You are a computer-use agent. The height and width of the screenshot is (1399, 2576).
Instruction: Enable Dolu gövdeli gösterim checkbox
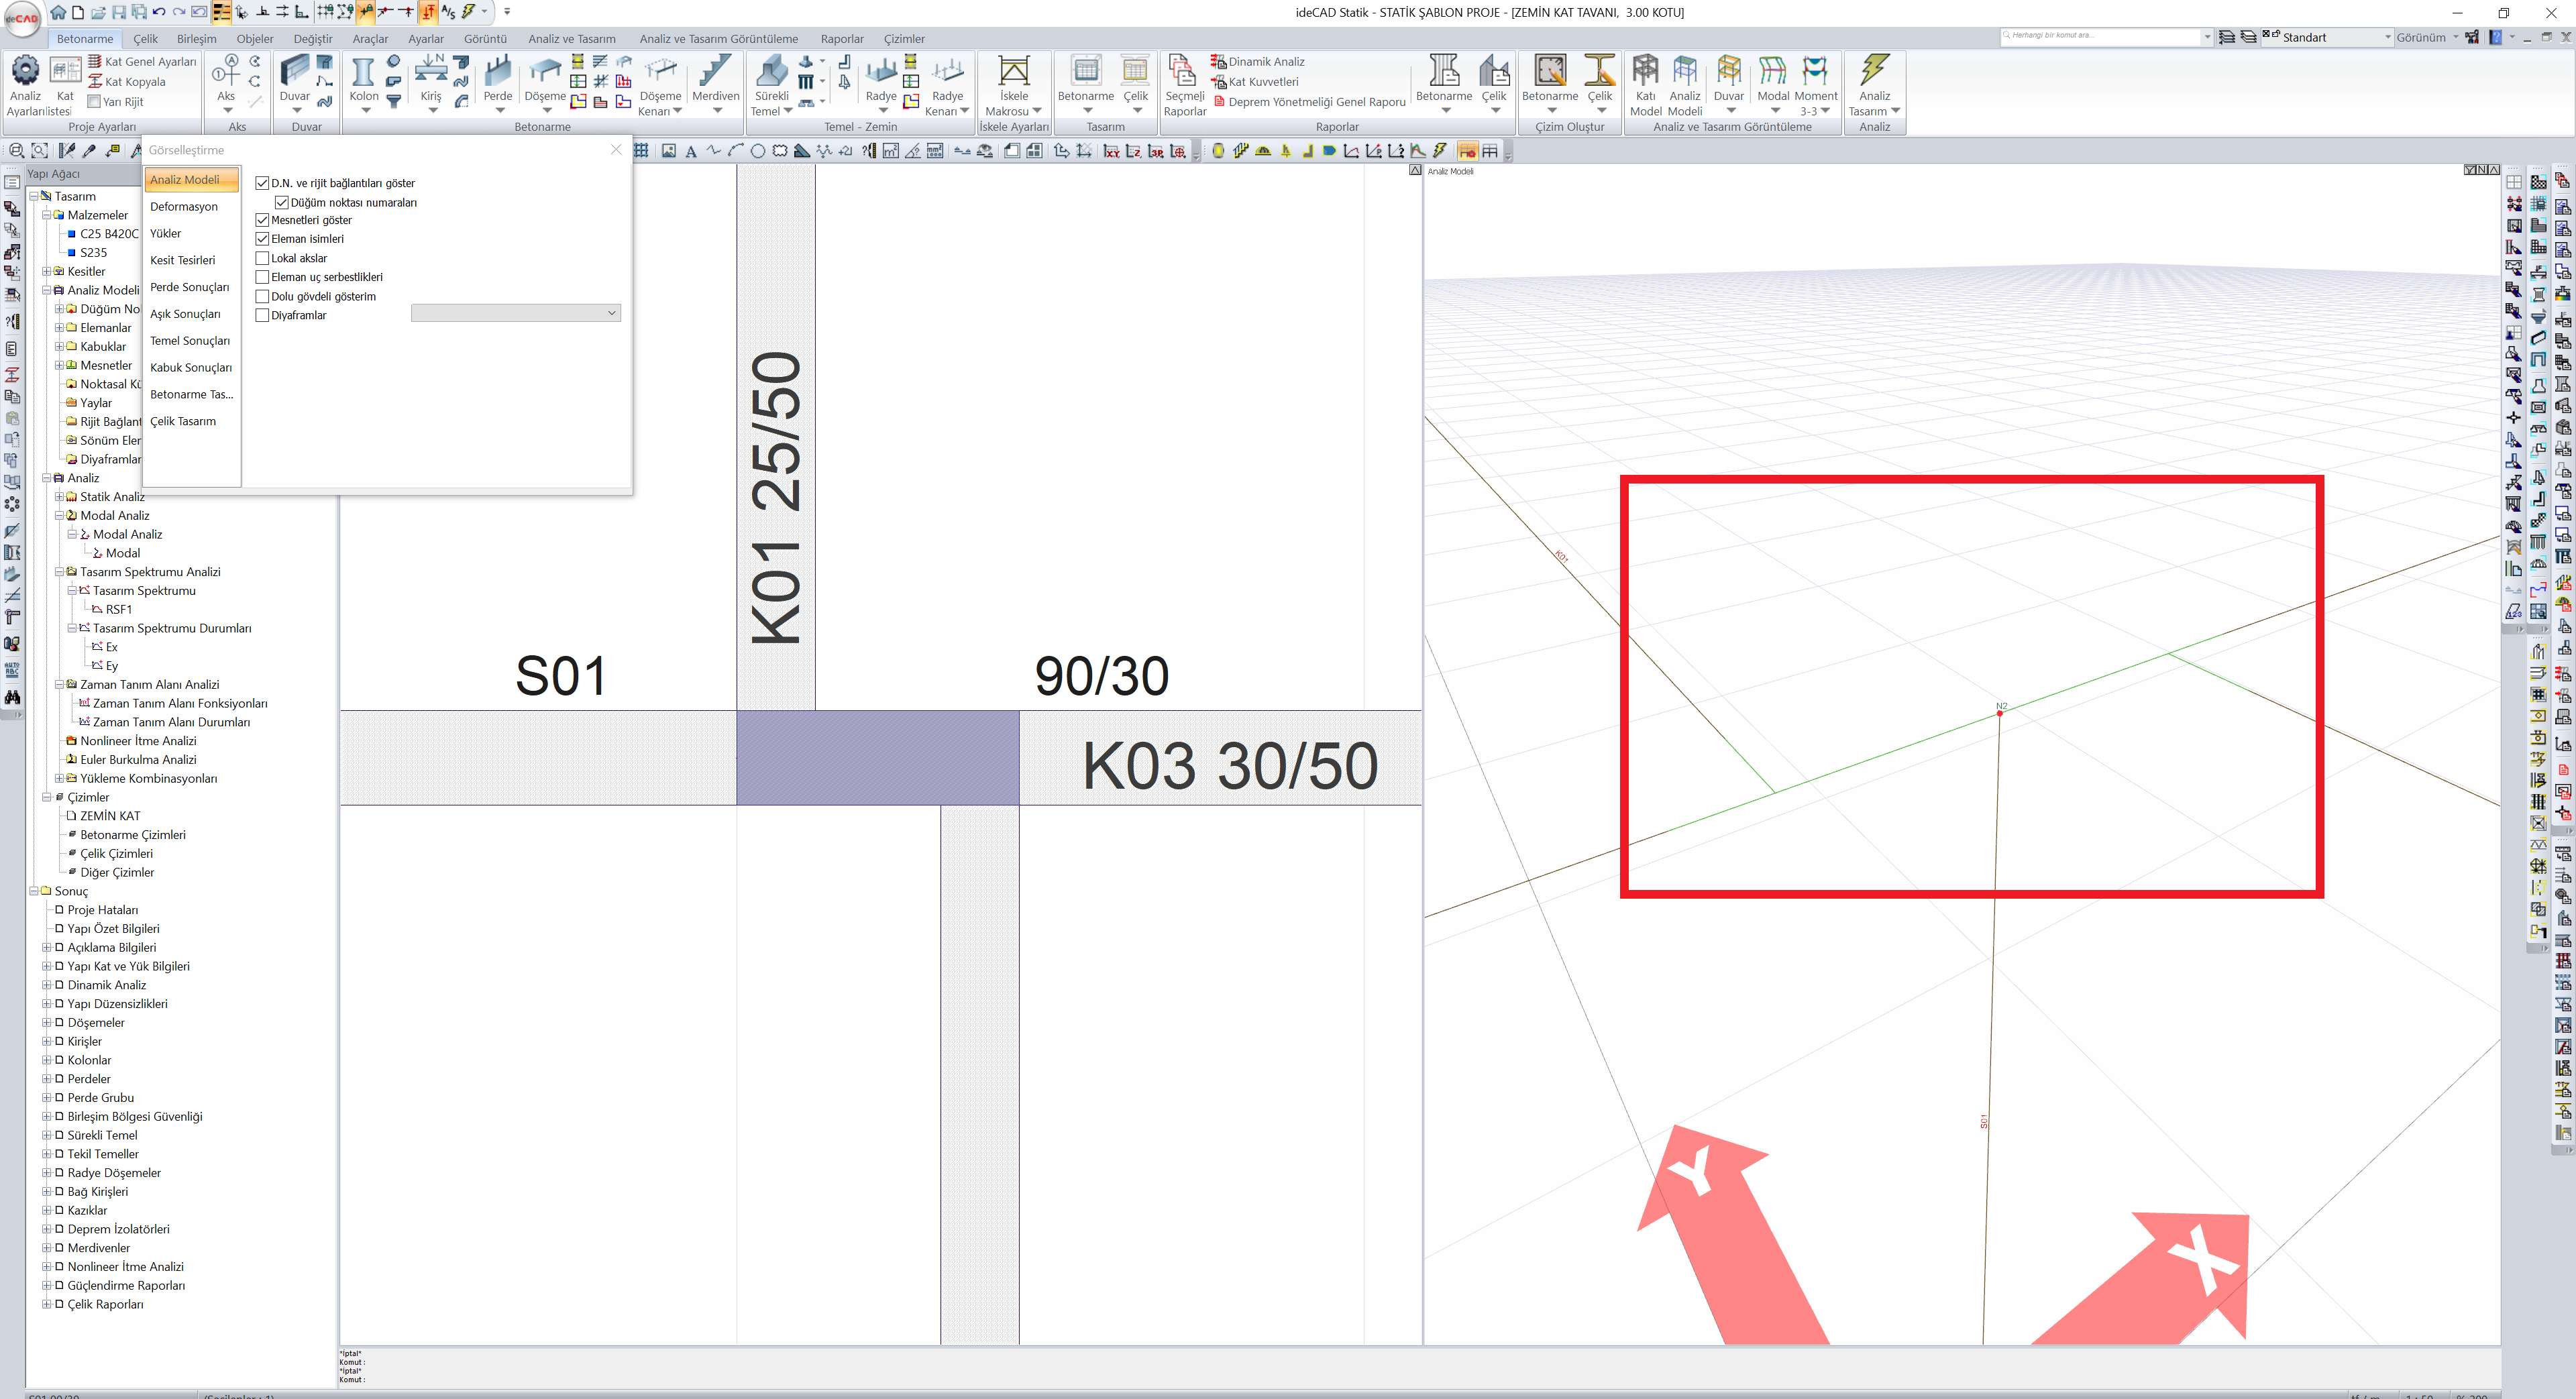[x=262, y=296]
